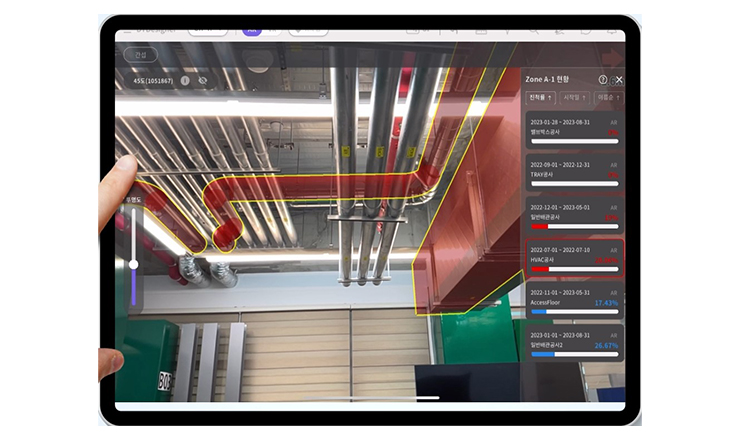
Task: Select the highlighted HVAC공사 task card
Action: coord(574,258)
